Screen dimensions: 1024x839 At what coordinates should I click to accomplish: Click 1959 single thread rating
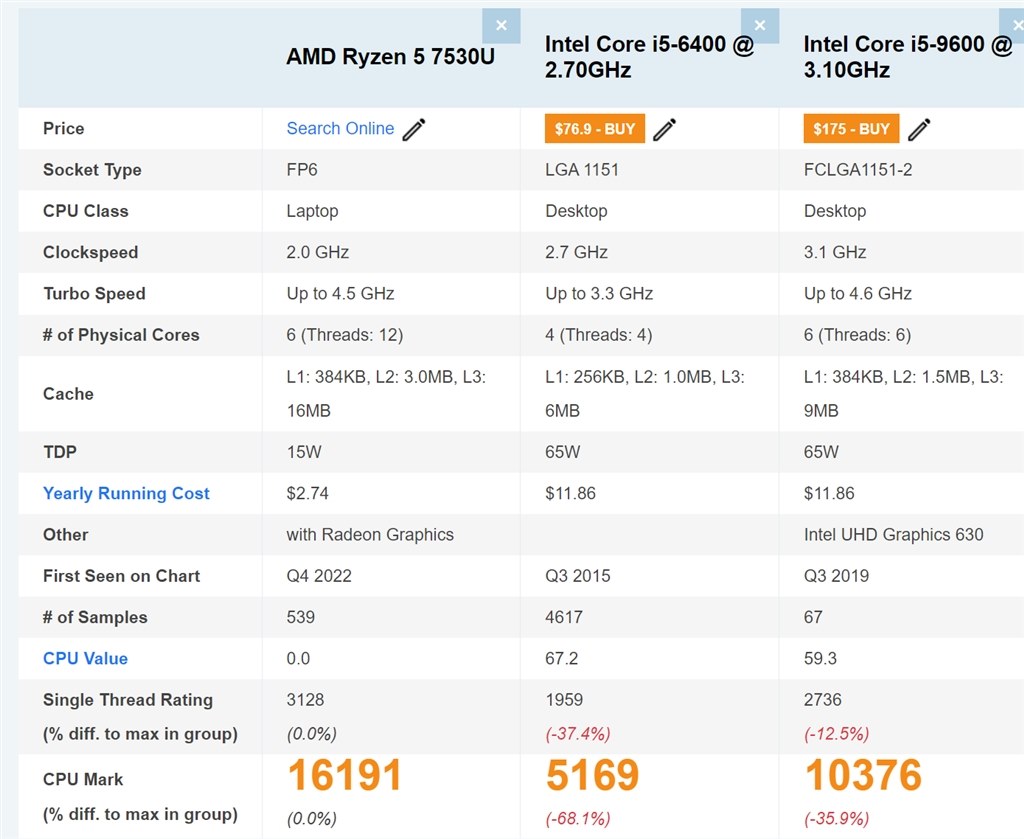(564, 700)
